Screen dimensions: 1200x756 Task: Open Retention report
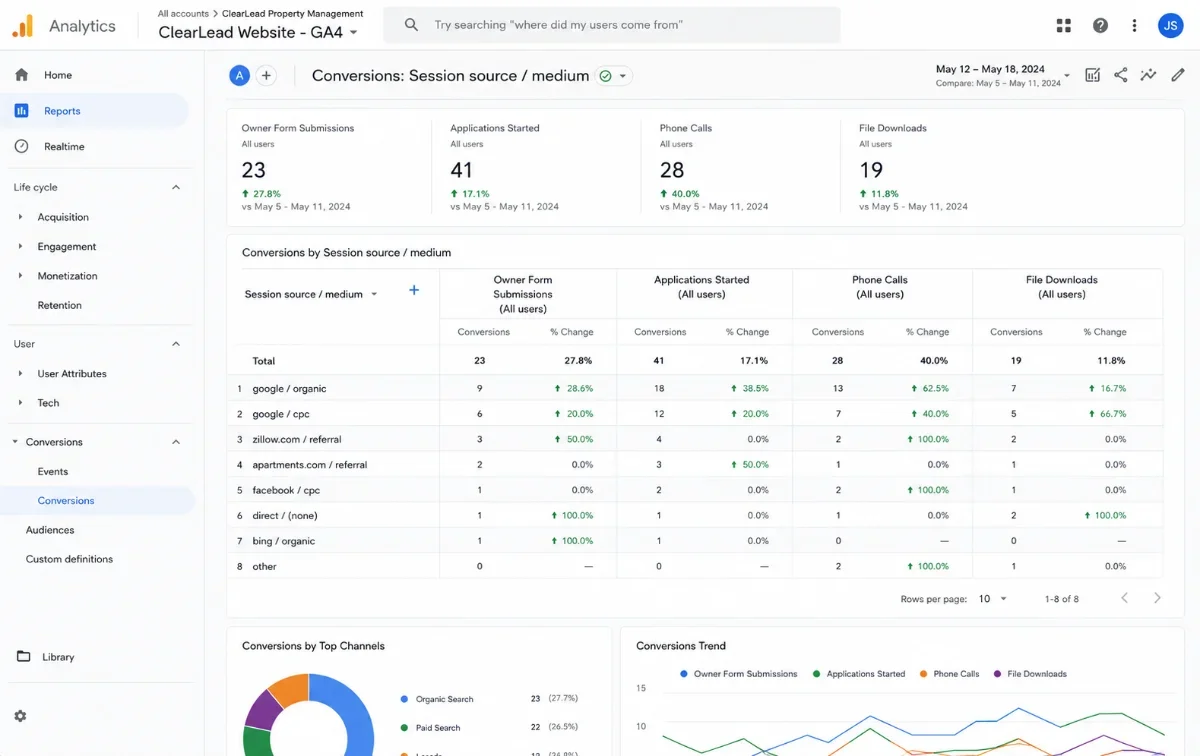(60, 305)
